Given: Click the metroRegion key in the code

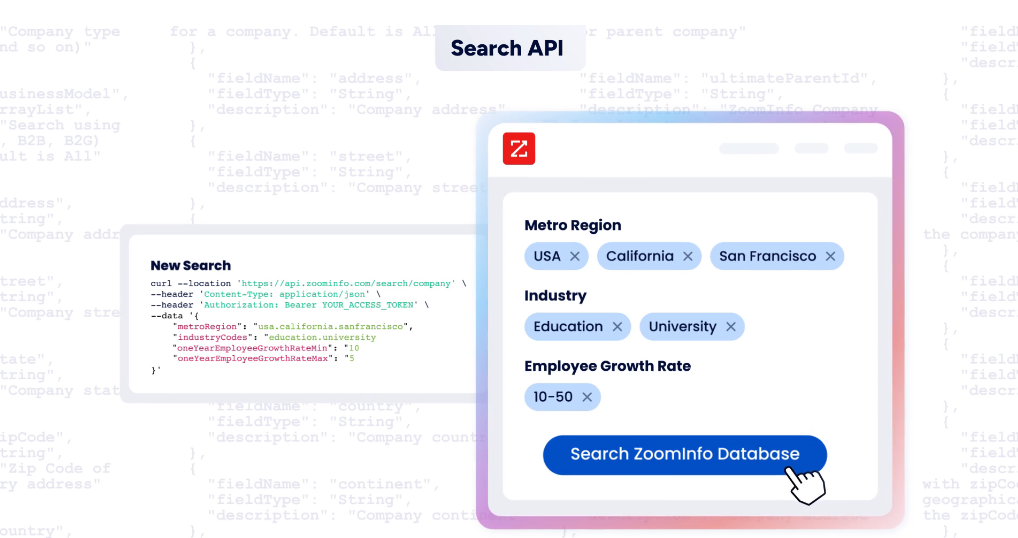Looking at the screenshot, I should pyautogui.click(x=208, y=326).
